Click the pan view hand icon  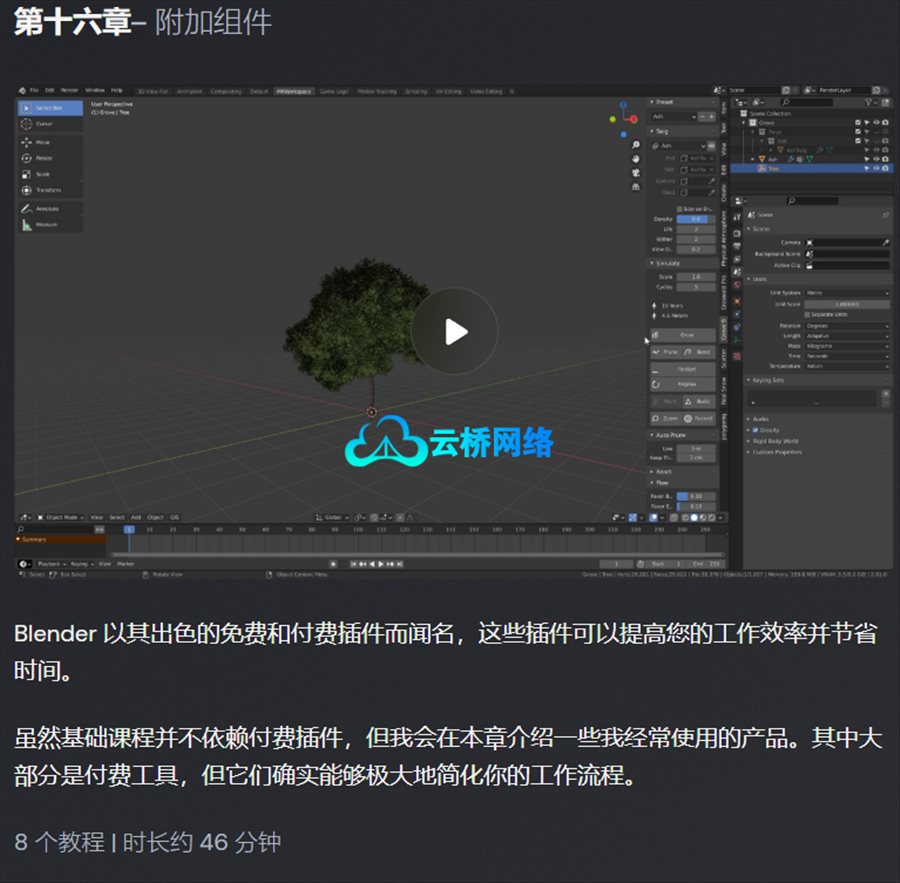[635, 158]
